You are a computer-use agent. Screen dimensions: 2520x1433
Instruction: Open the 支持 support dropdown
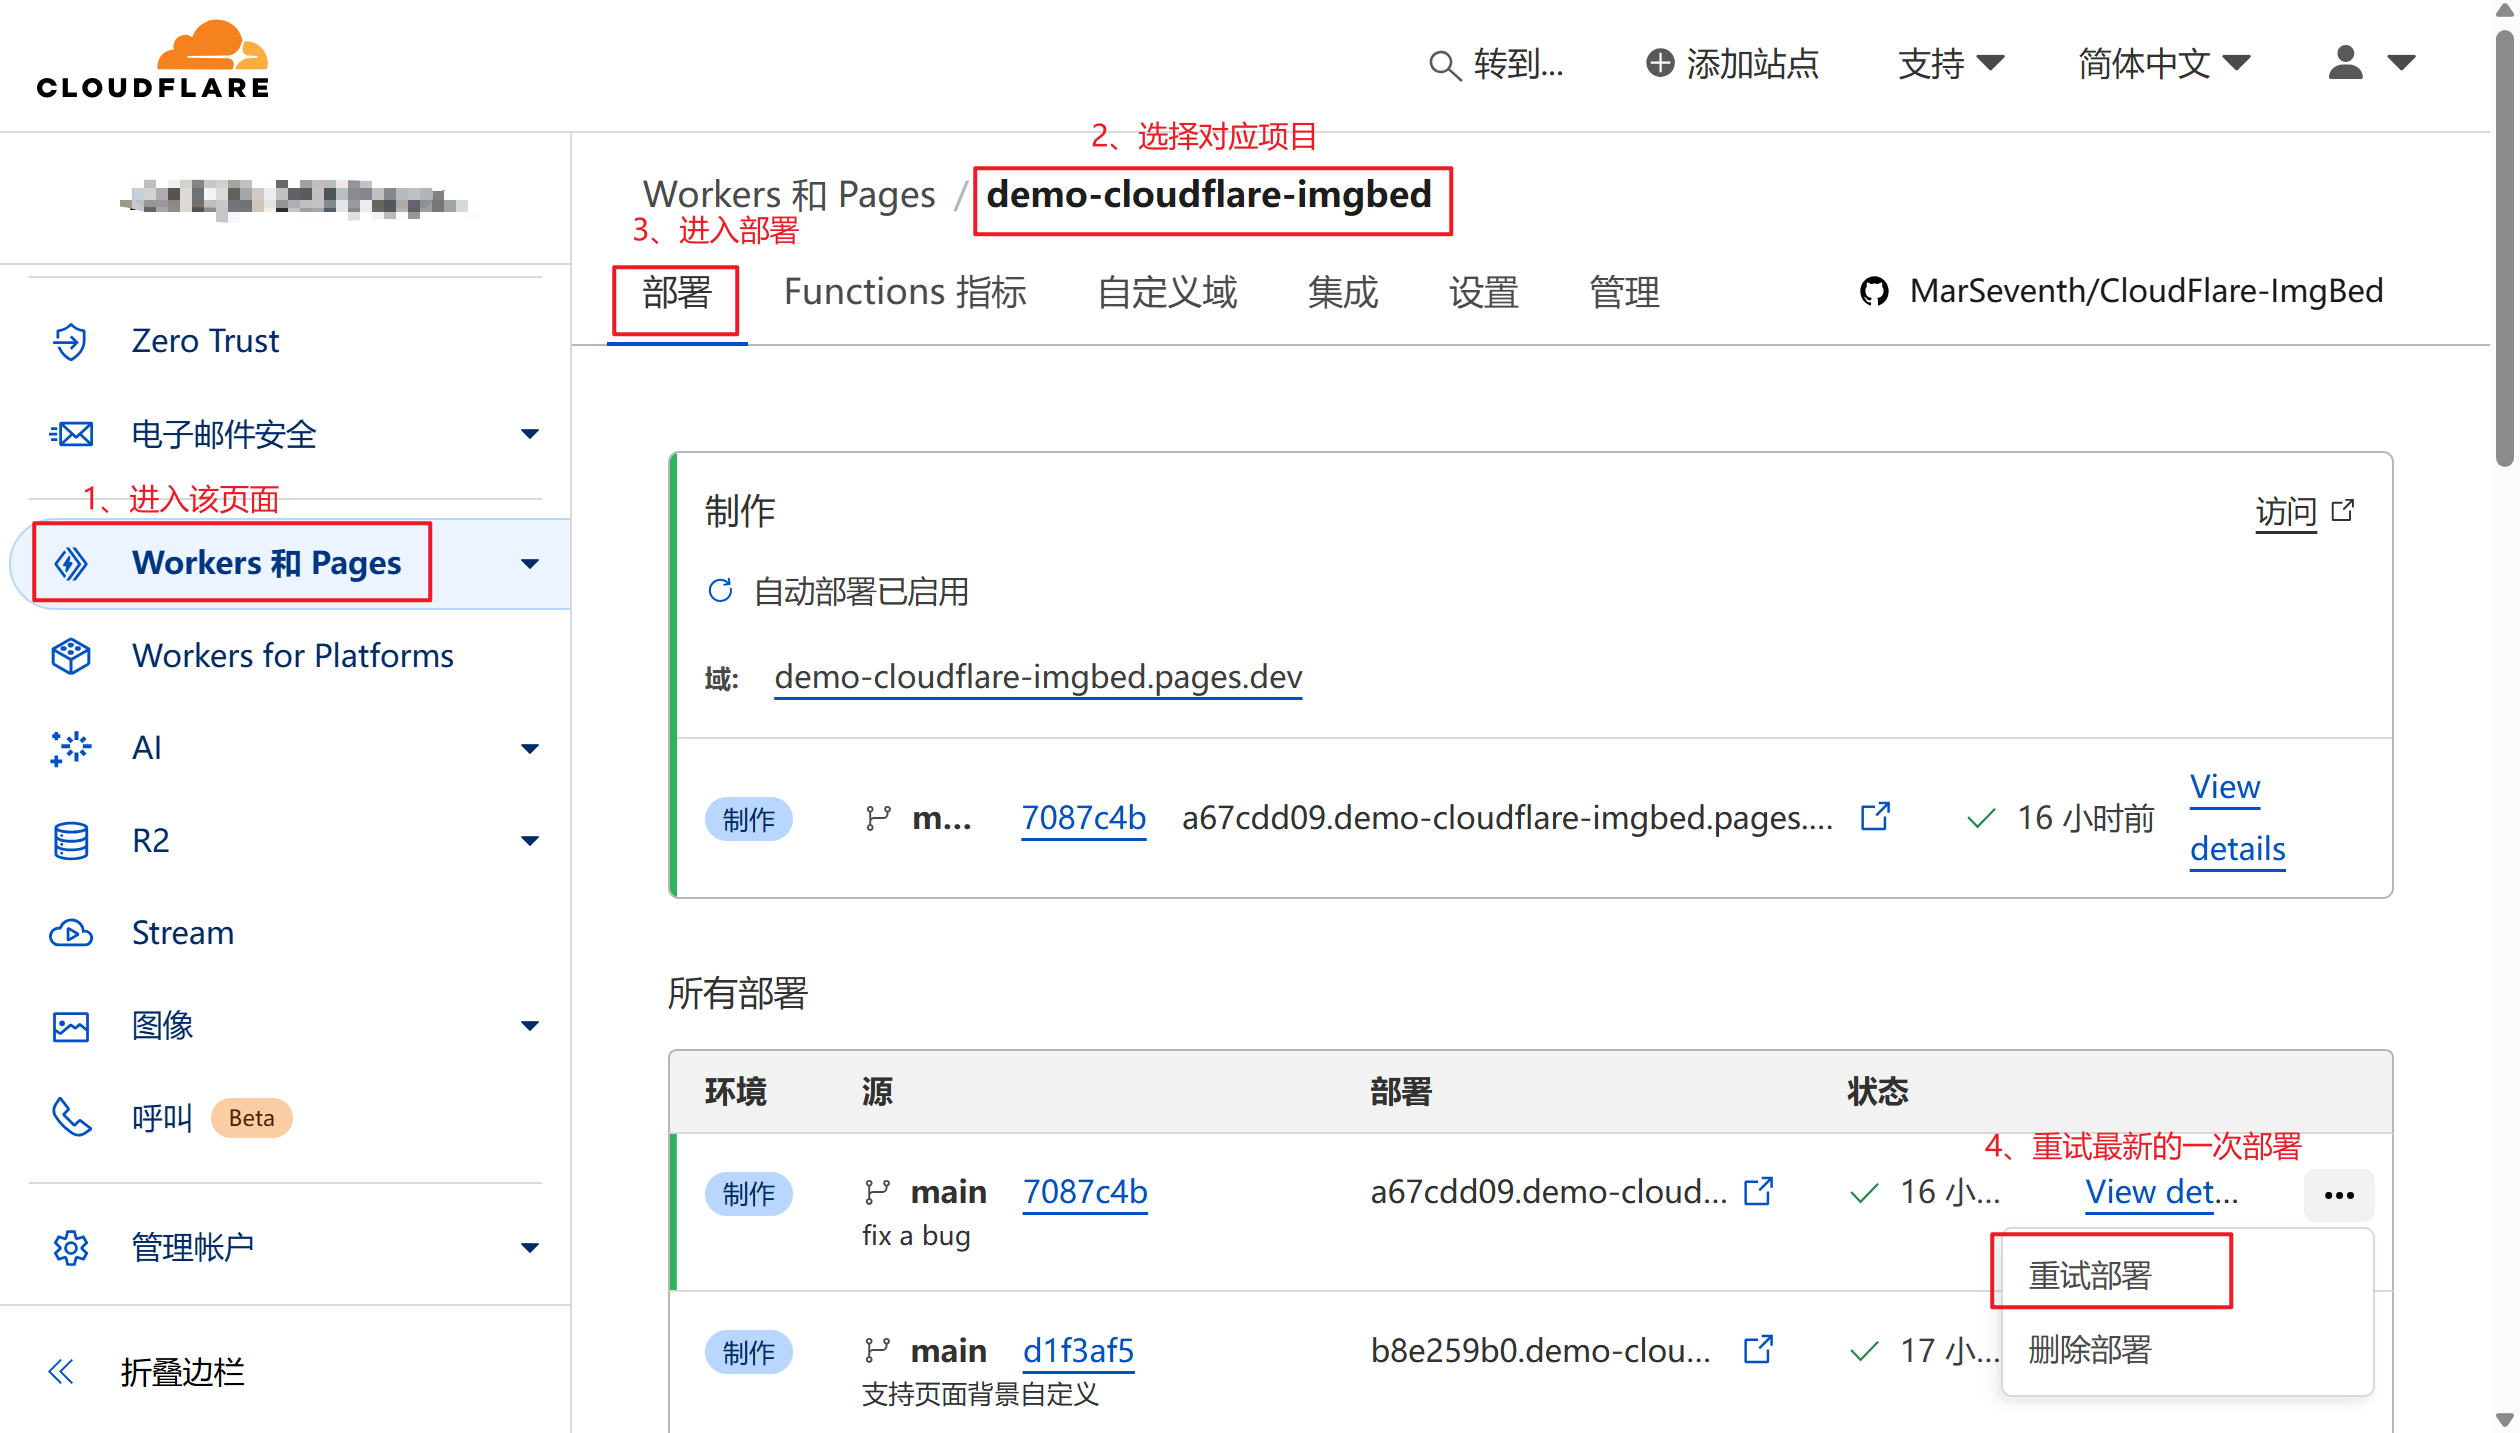coord(1950,64)
